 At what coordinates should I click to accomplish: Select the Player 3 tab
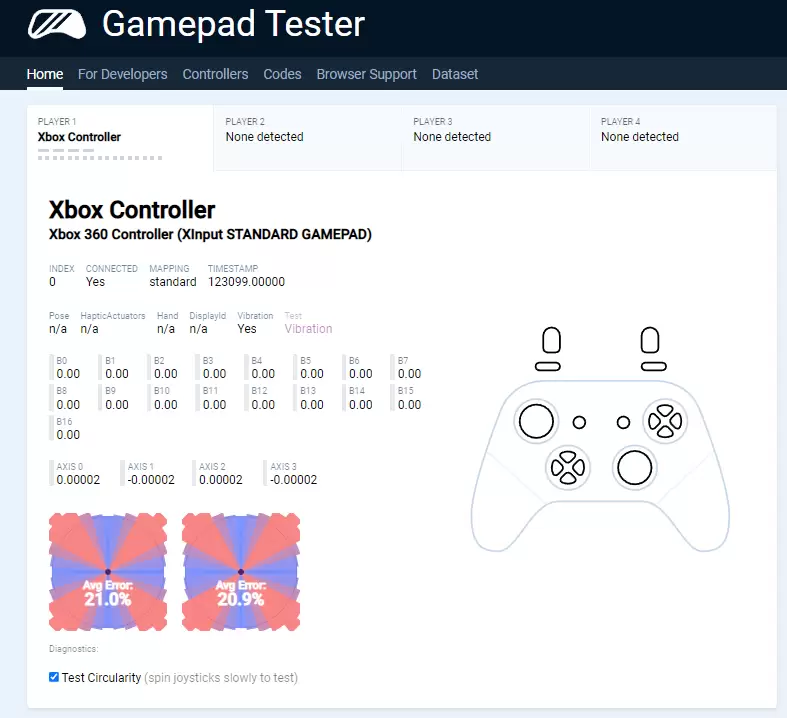(x=495, y=138)
